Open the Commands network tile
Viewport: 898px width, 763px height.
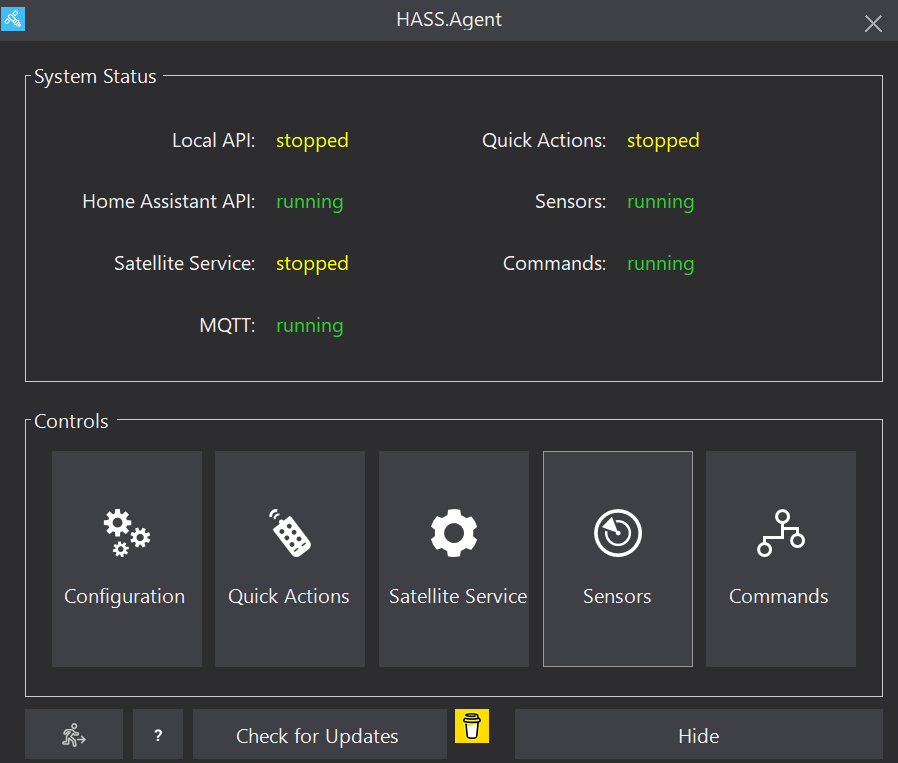pyautogui.click(x=781, y=559)
